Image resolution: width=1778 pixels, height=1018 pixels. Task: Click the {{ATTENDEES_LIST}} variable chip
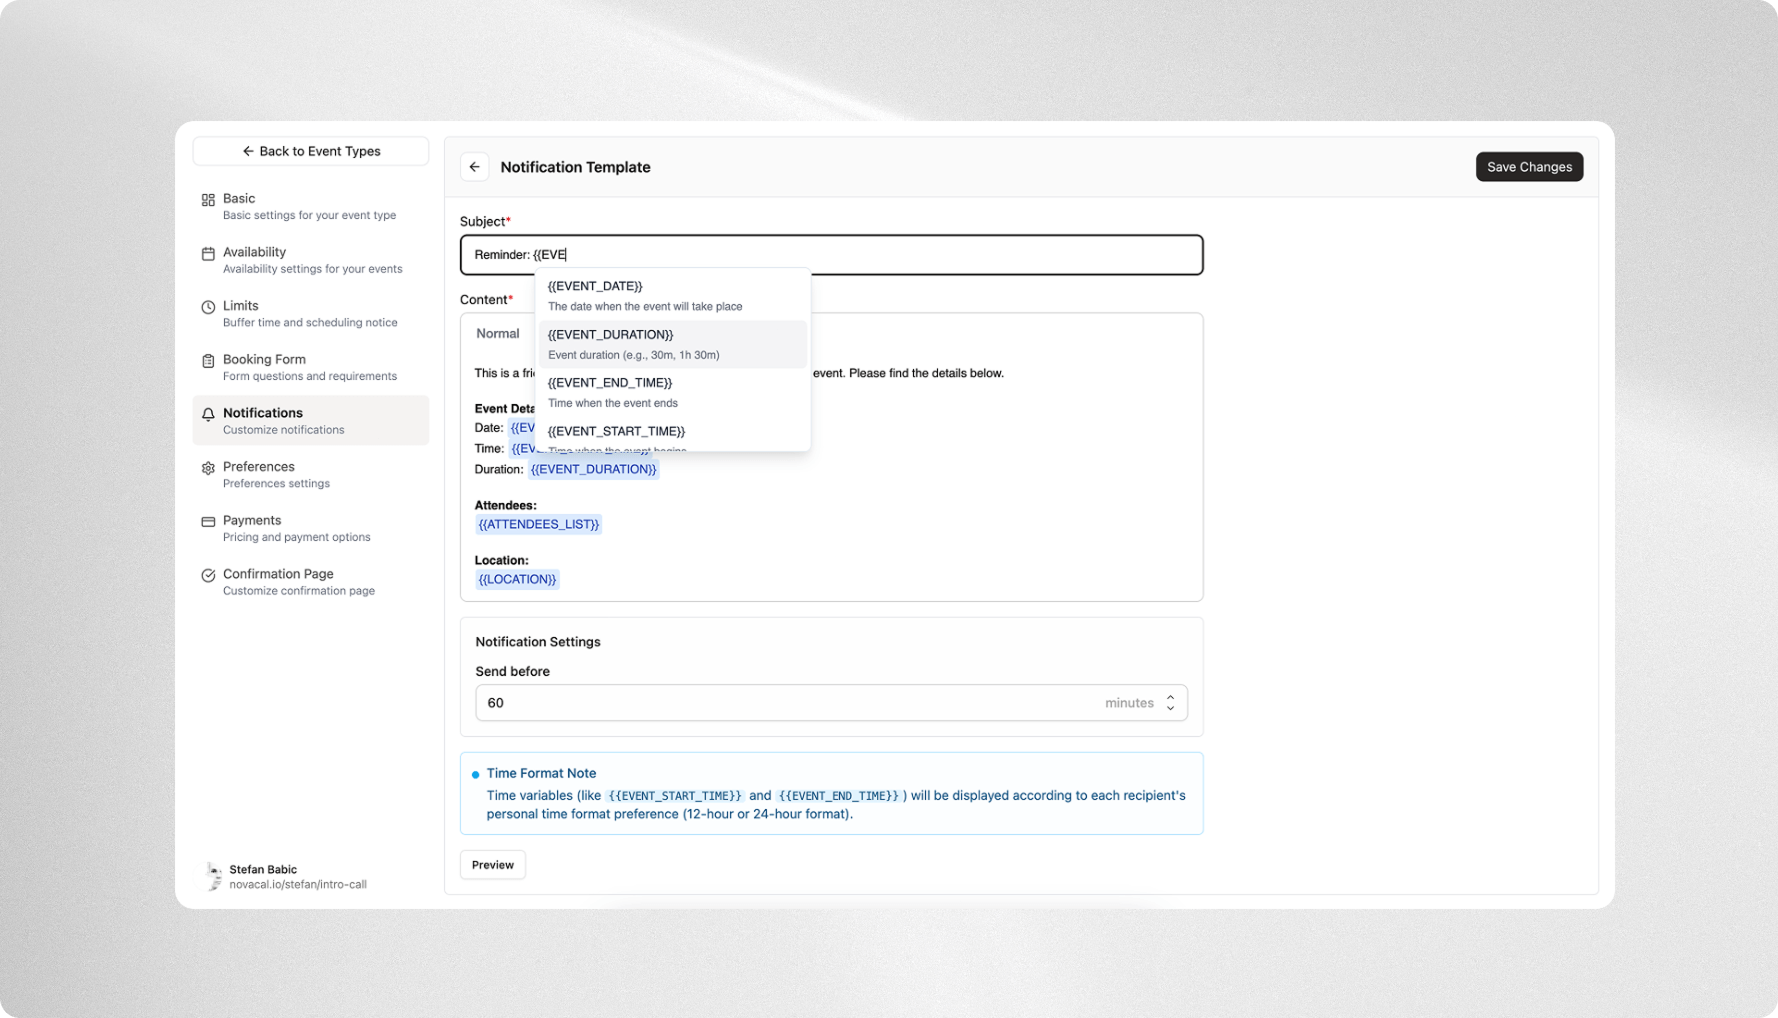point(538,523)
